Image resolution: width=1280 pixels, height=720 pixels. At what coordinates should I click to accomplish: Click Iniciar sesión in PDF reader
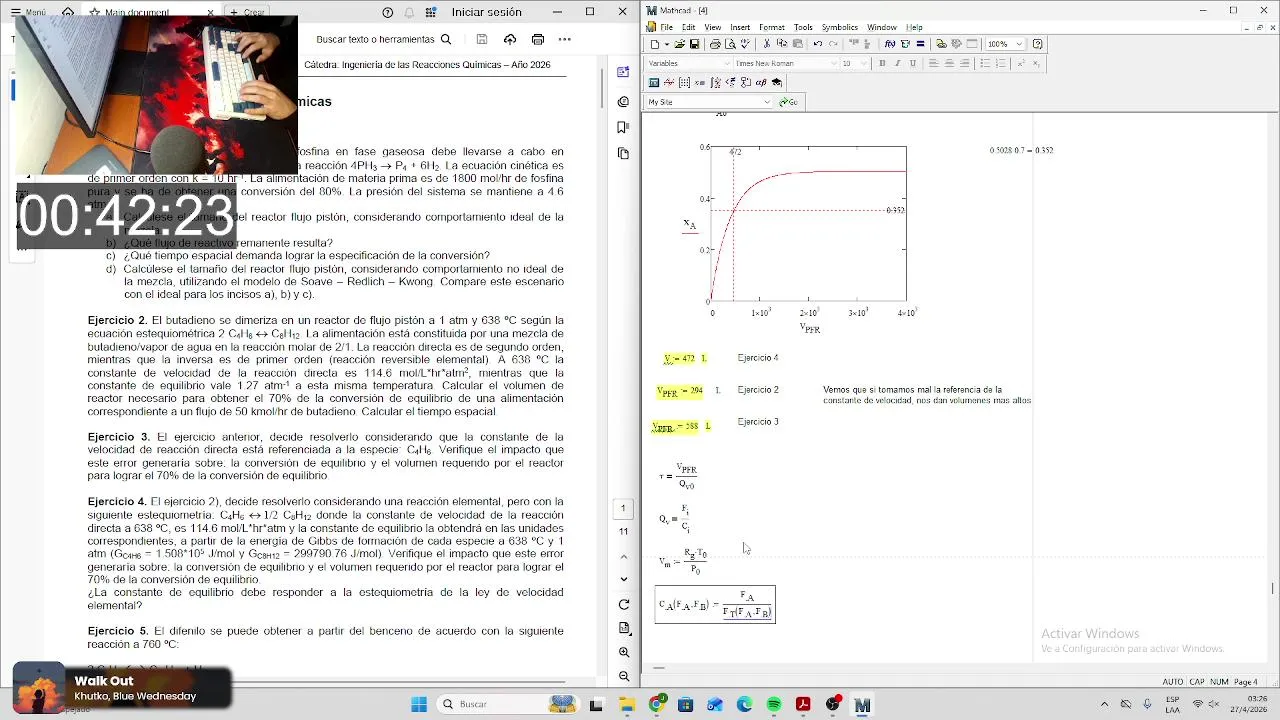click(x=486, y=12)
